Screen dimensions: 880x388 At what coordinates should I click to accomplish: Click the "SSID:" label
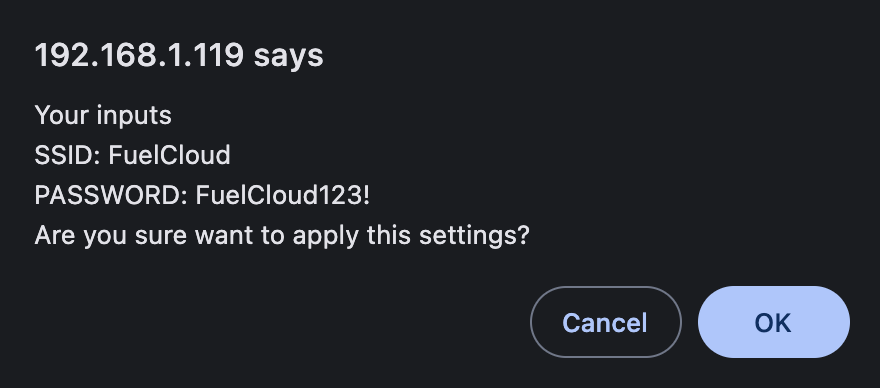67,156
